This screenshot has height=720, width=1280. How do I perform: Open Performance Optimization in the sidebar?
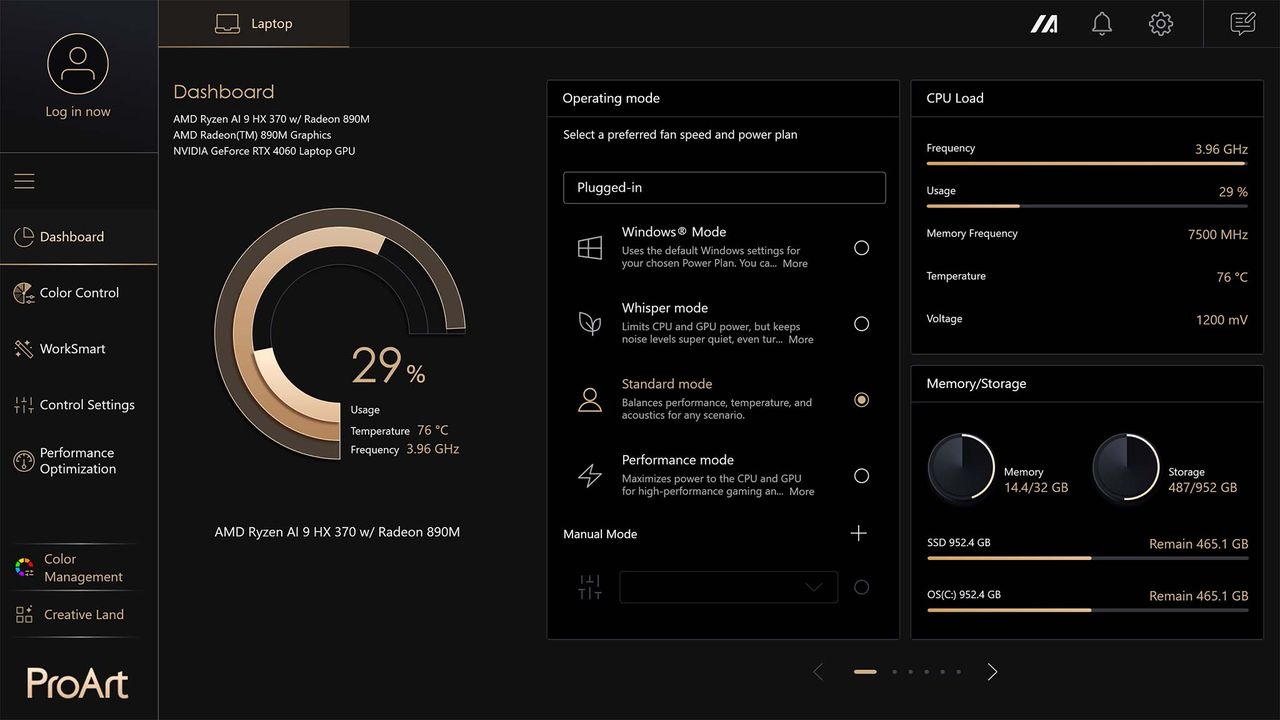pyautogui.click(x=79, y=461)
